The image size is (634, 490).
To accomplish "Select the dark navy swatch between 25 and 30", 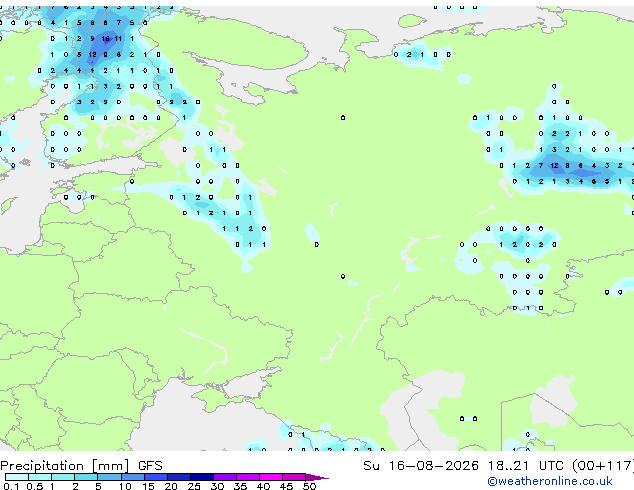I will point(201,477).
